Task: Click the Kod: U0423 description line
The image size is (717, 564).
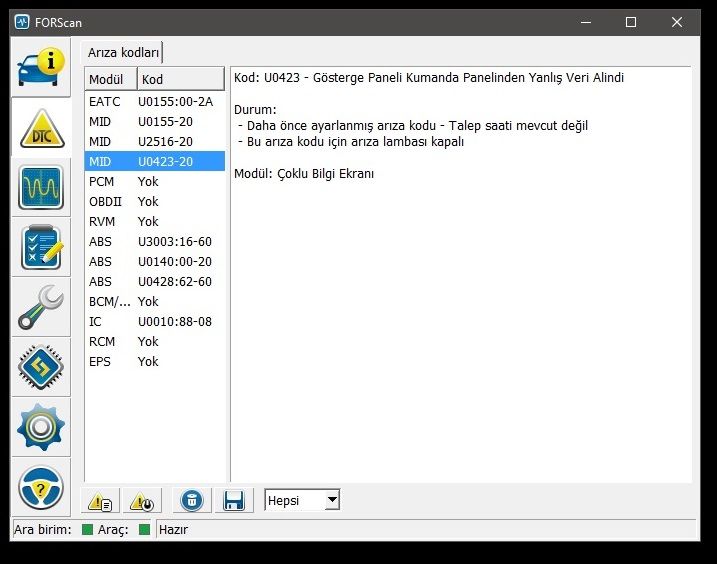Action: click(x=429, y=78)
